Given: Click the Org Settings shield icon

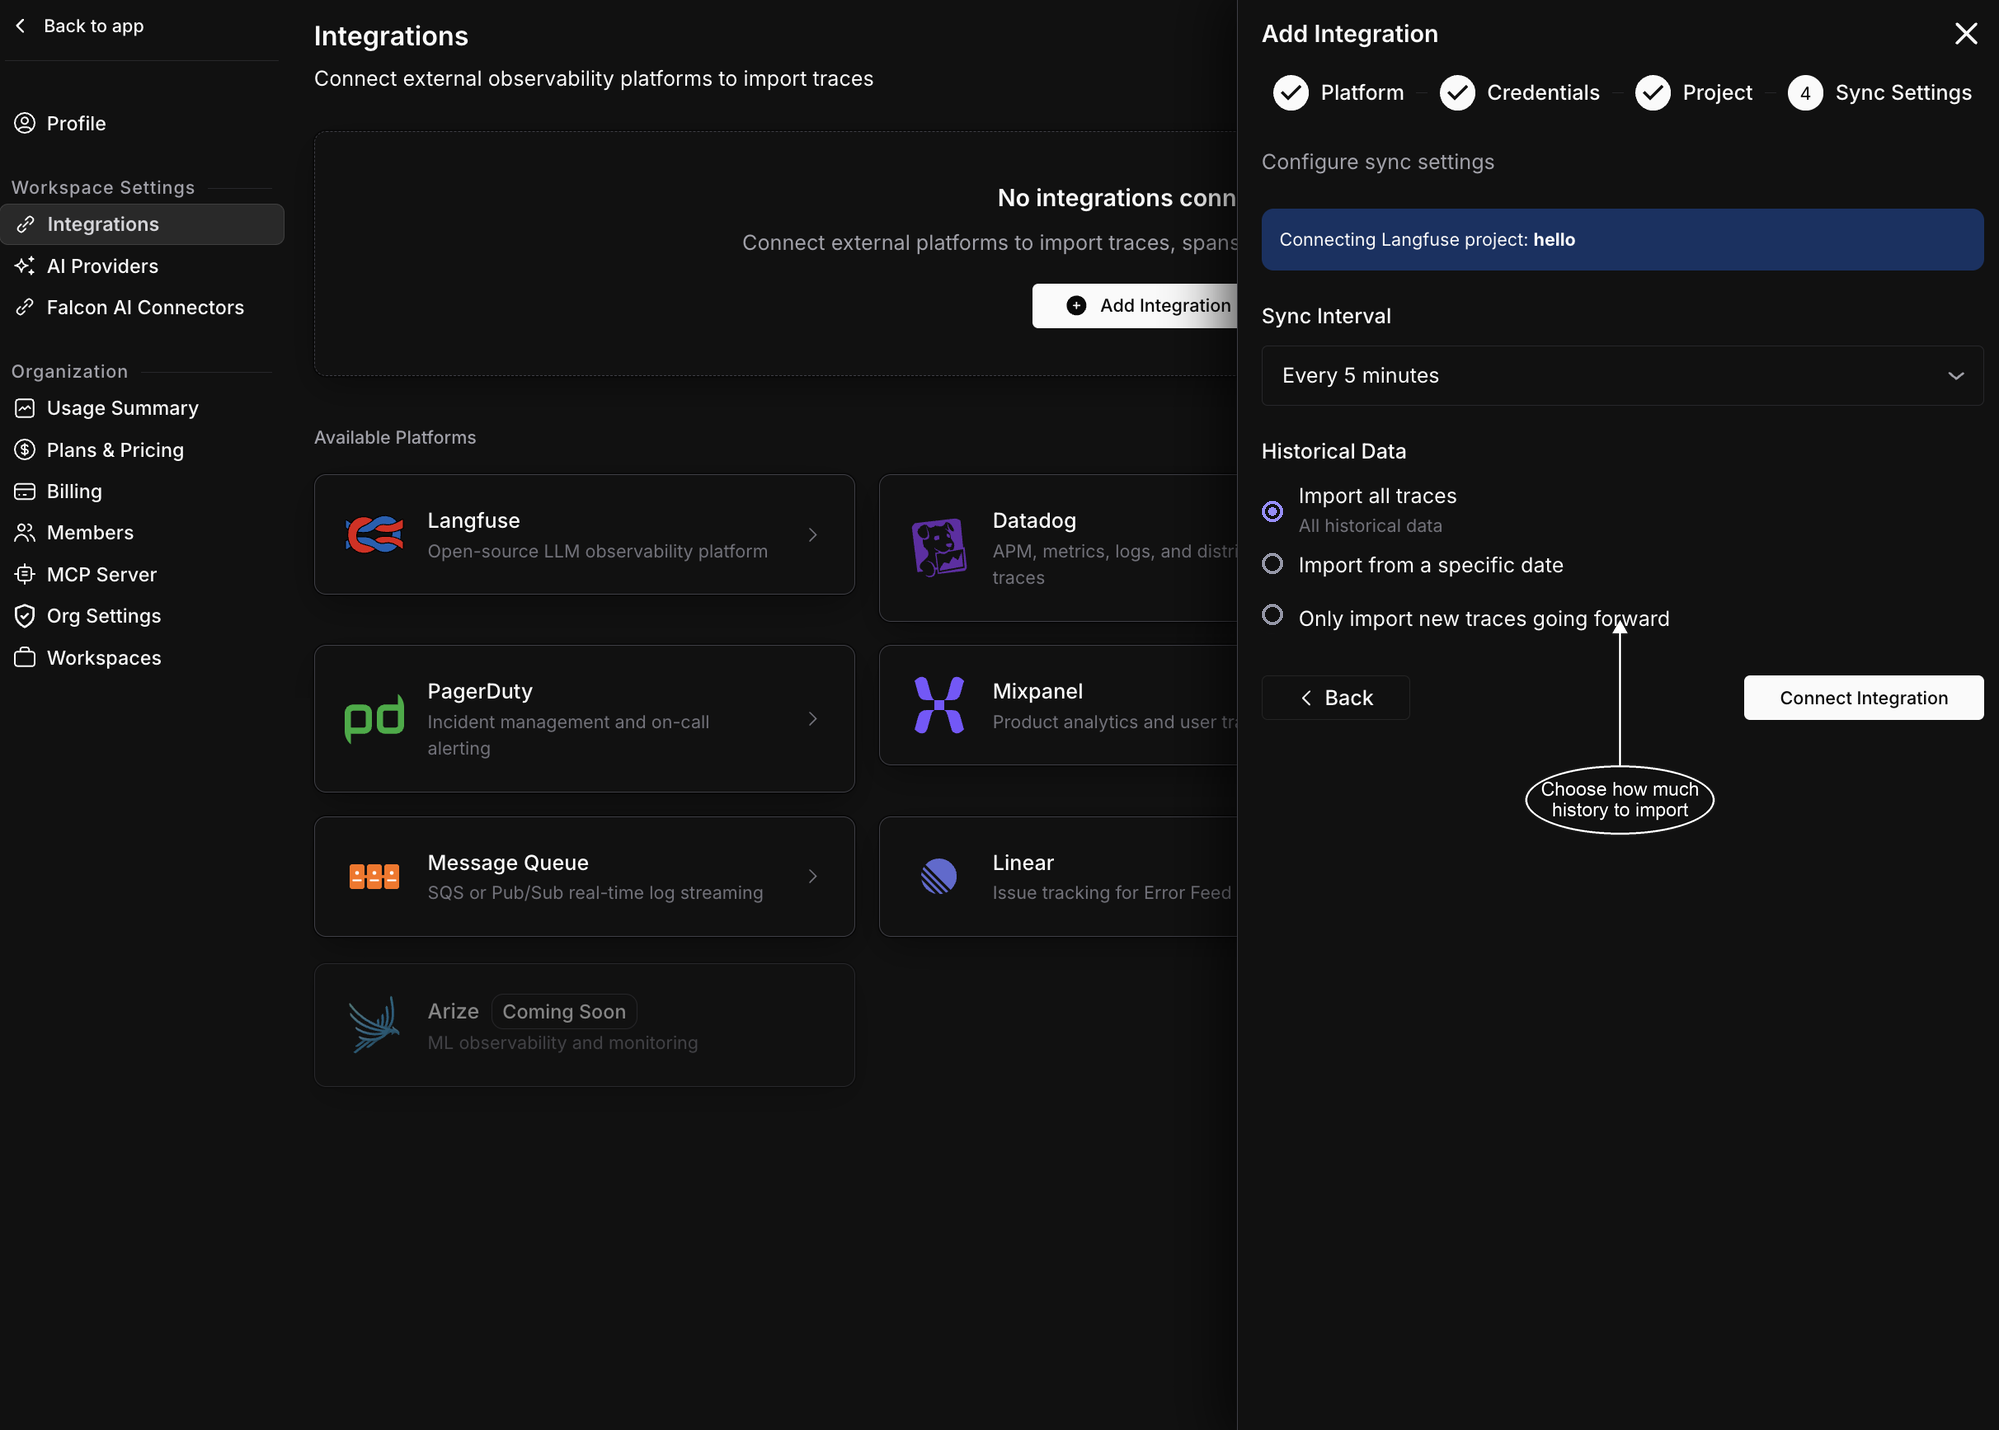Looking at the screenshot, I should [25, 616].
